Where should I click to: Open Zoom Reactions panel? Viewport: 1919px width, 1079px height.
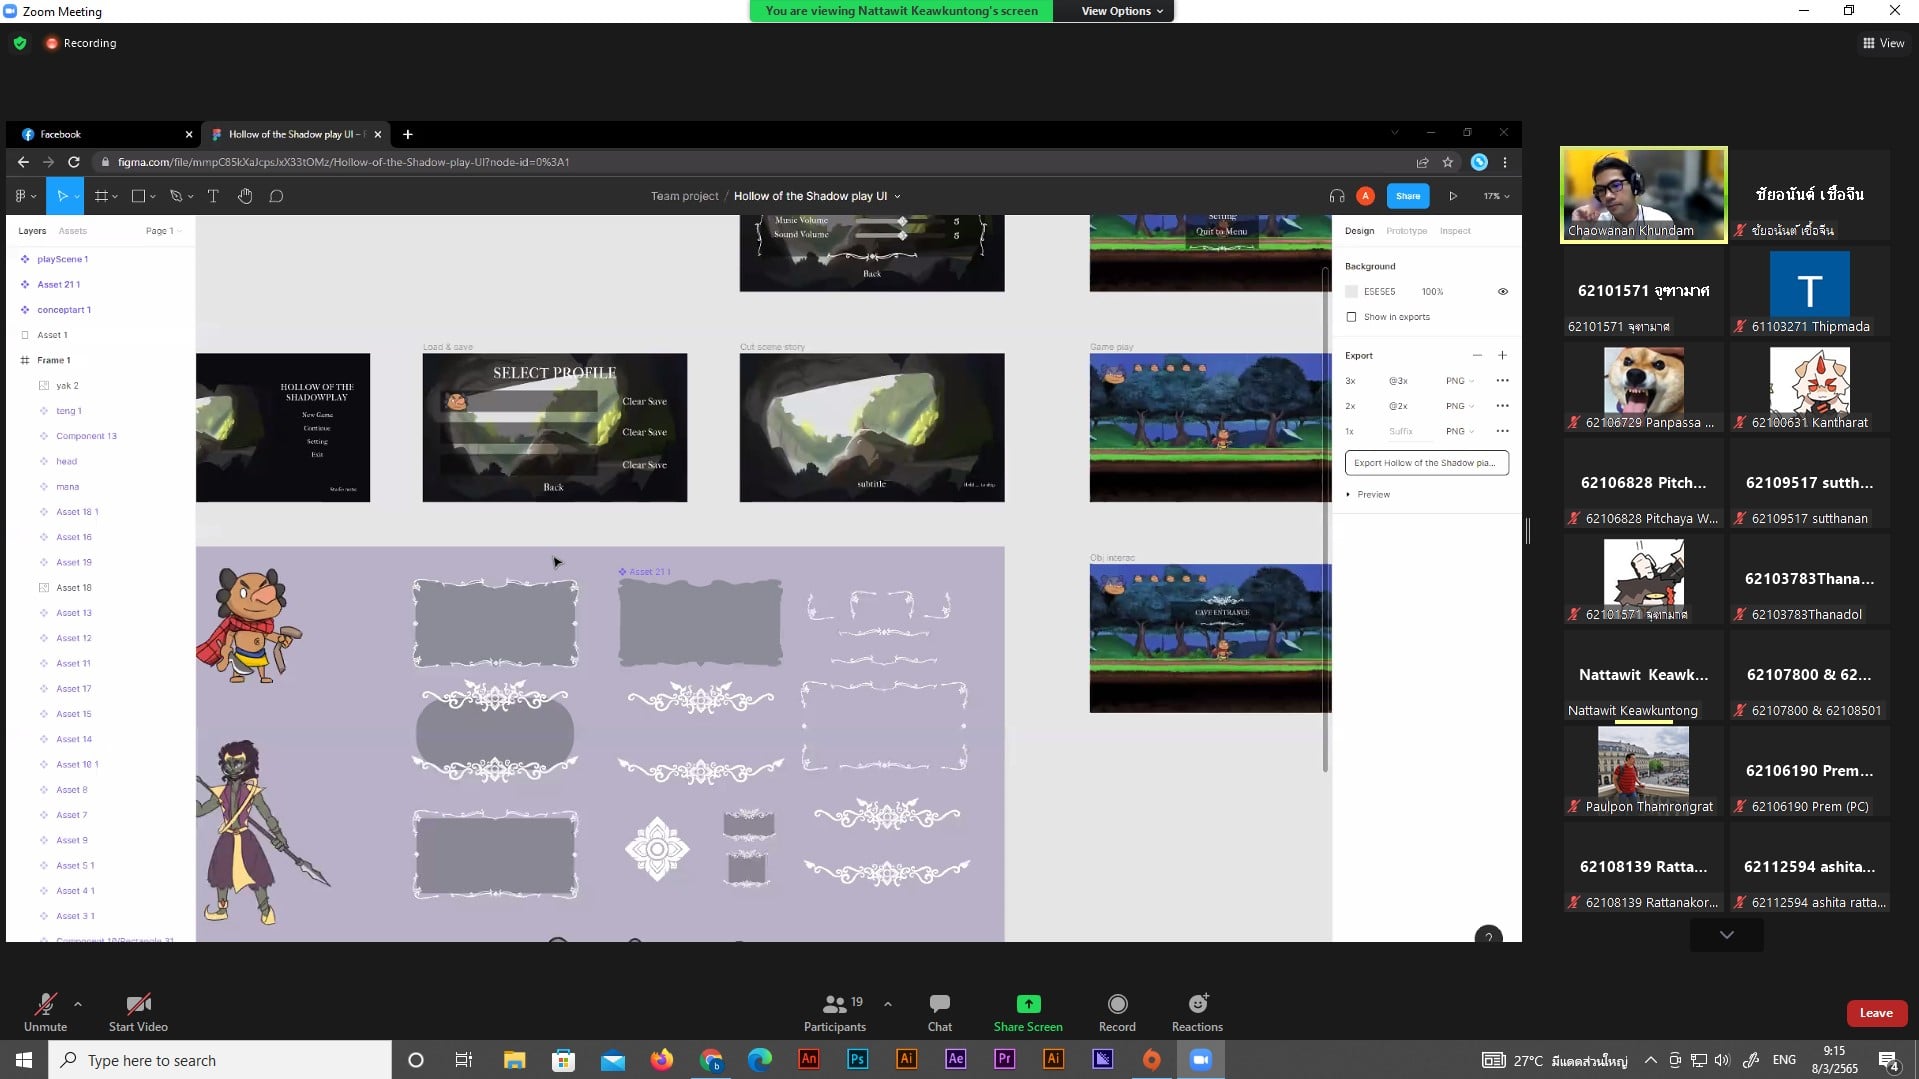click(1196, 1012)
